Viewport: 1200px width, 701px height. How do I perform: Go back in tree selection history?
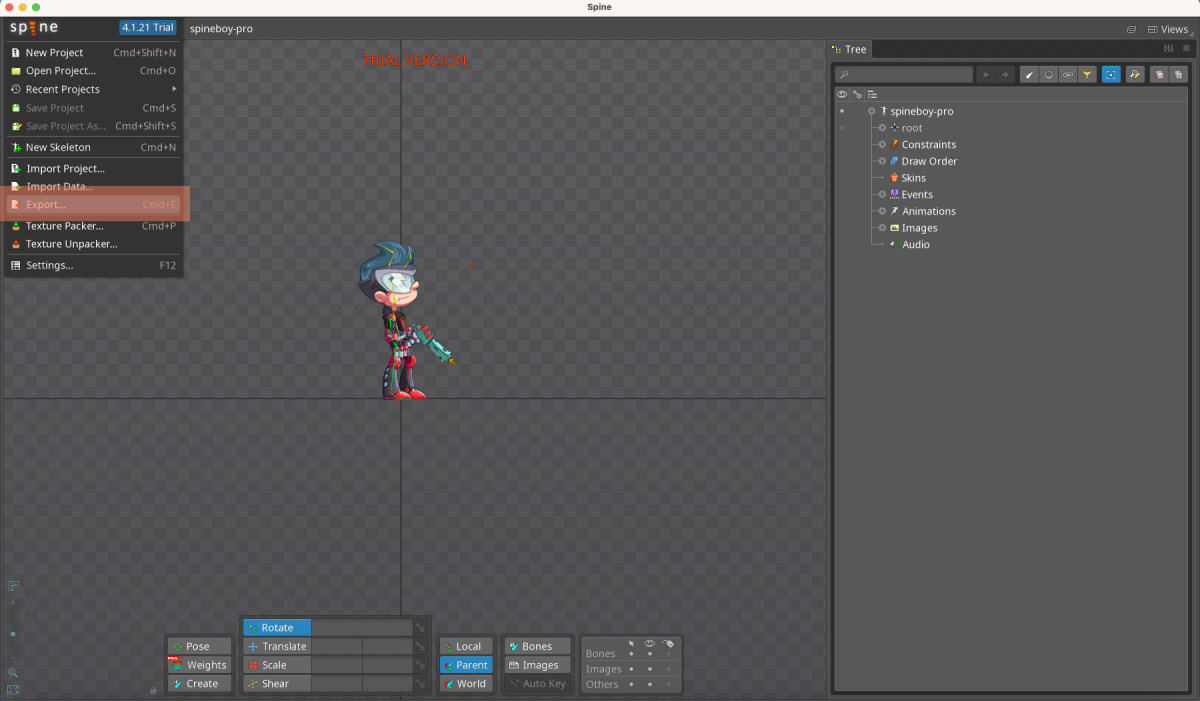[x=986, y=74]
